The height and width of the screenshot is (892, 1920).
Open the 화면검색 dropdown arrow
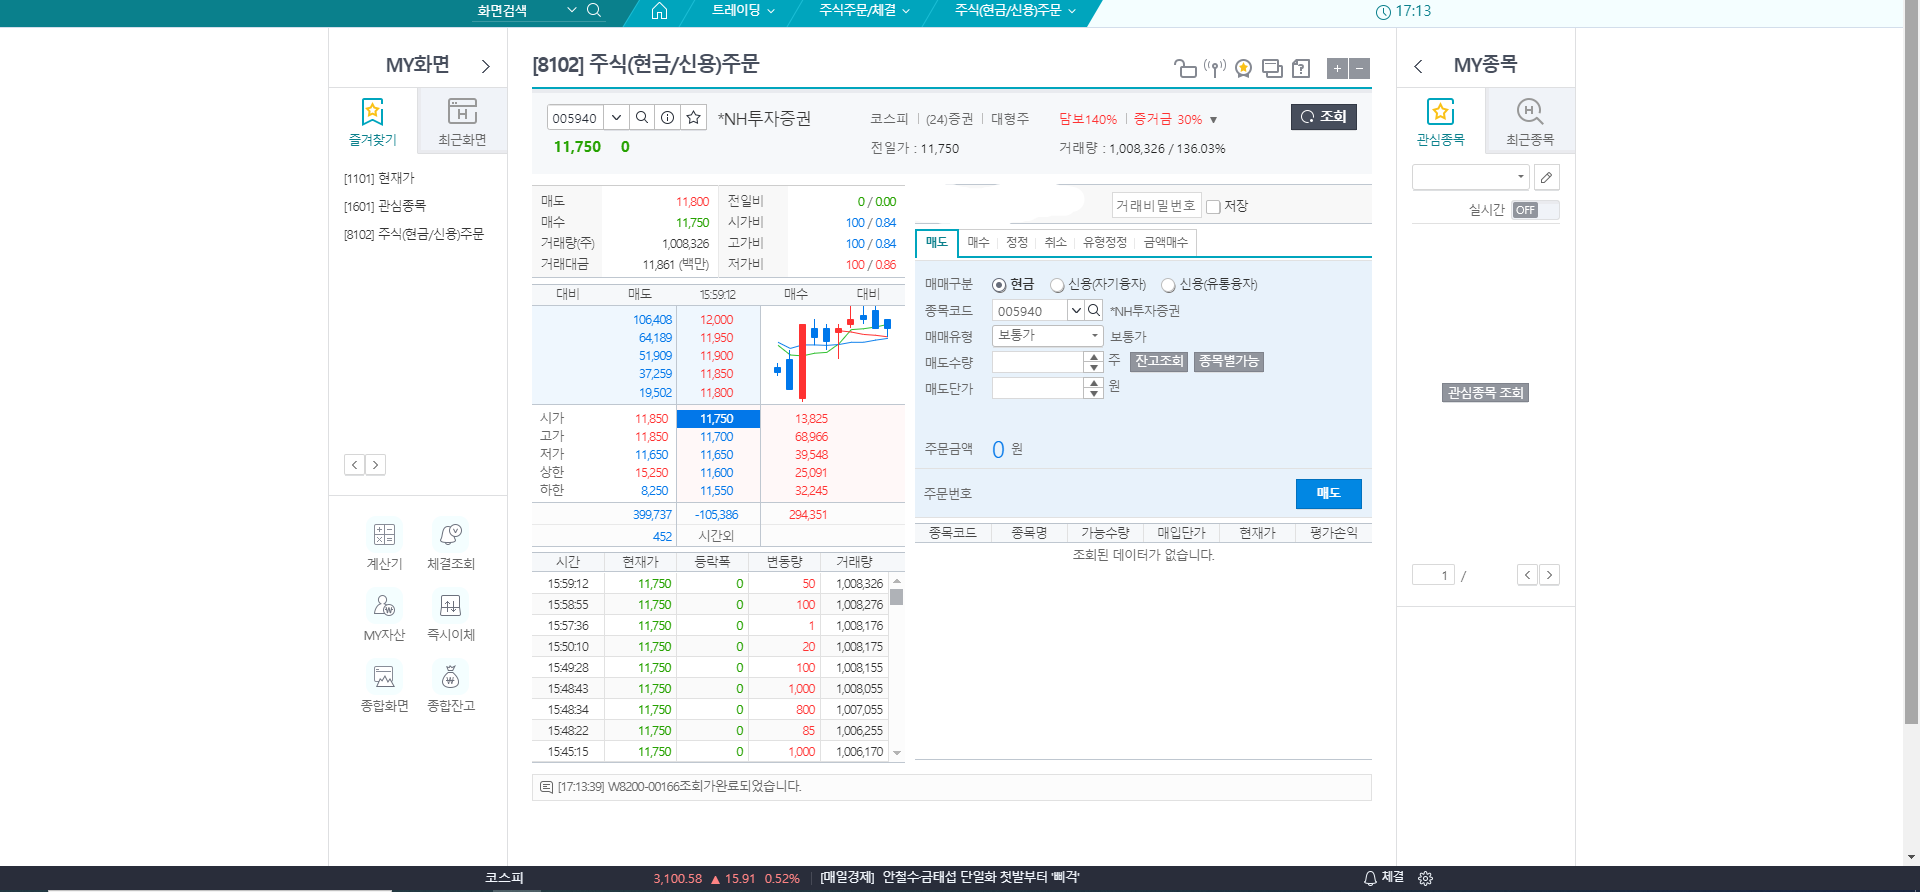click(572, 10)
